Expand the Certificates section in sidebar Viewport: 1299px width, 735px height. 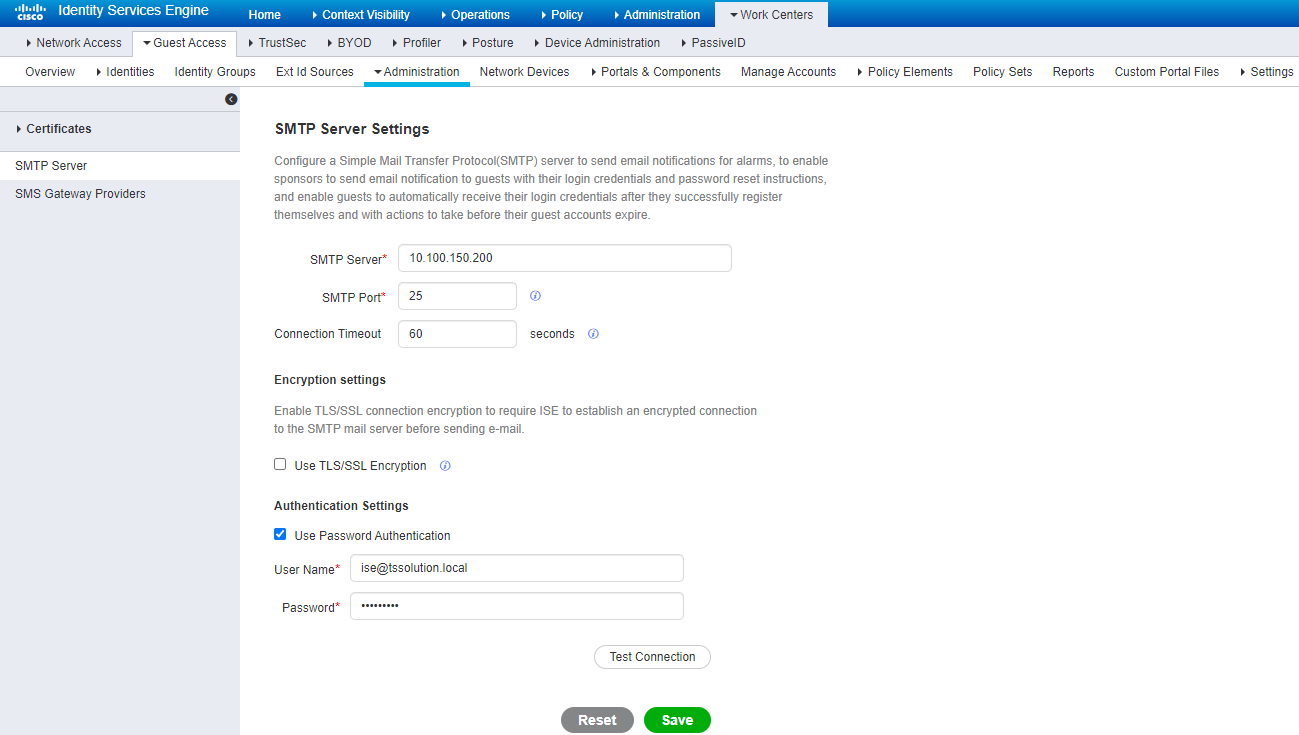point(53,129)
